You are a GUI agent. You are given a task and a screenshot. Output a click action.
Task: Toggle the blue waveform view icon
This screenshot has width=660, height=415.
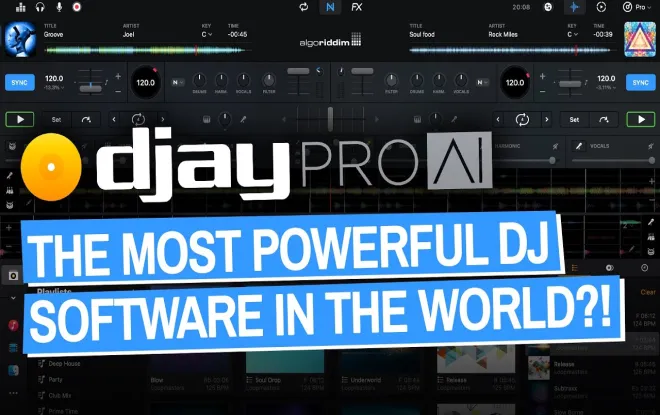click(574, 7)
